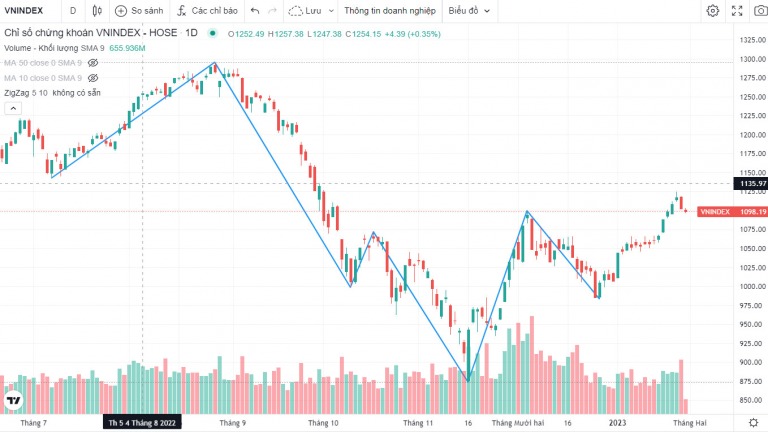The height and width of the screenshot is (432, 768).
Task: Open chart settings gear in top toolbar
Action: point(713,10)
